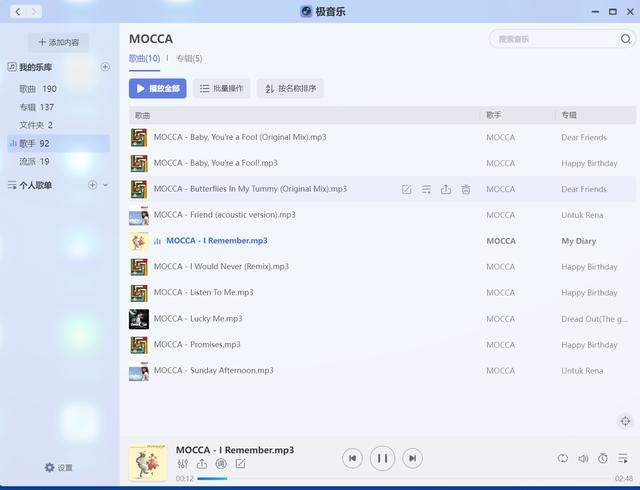Share Butterflies In My Tummy song
The width and height of the screenshot is (640, 490).
(x=446, y=189)
